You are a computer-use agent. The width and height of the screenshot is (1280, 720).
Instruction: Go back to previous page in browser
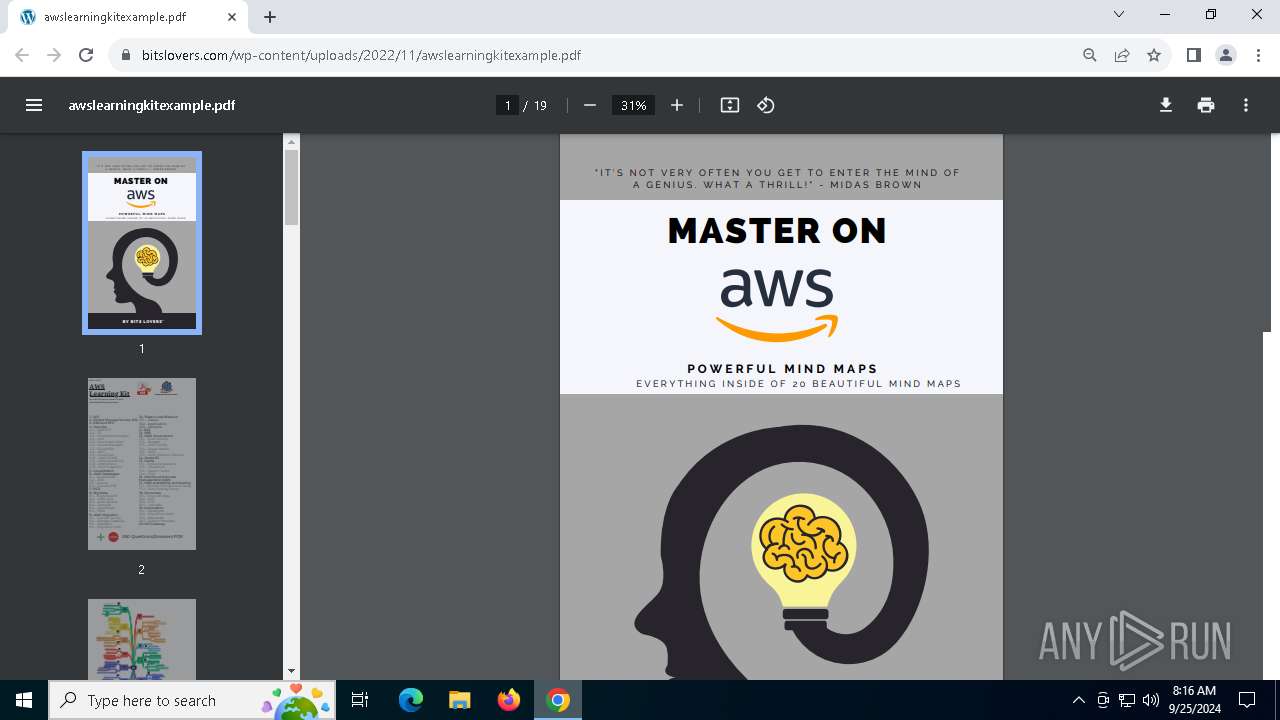pos(22,55)
